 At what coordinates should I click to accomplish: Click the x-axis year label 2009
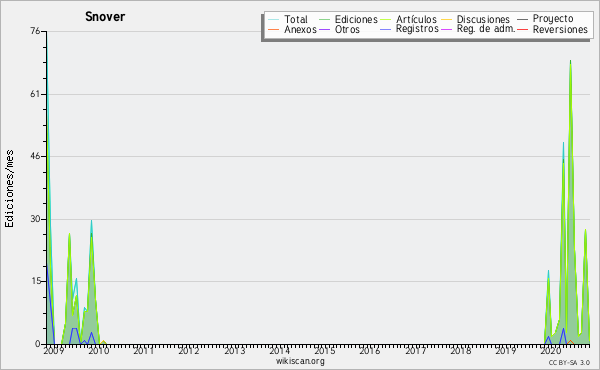[54, 350]
